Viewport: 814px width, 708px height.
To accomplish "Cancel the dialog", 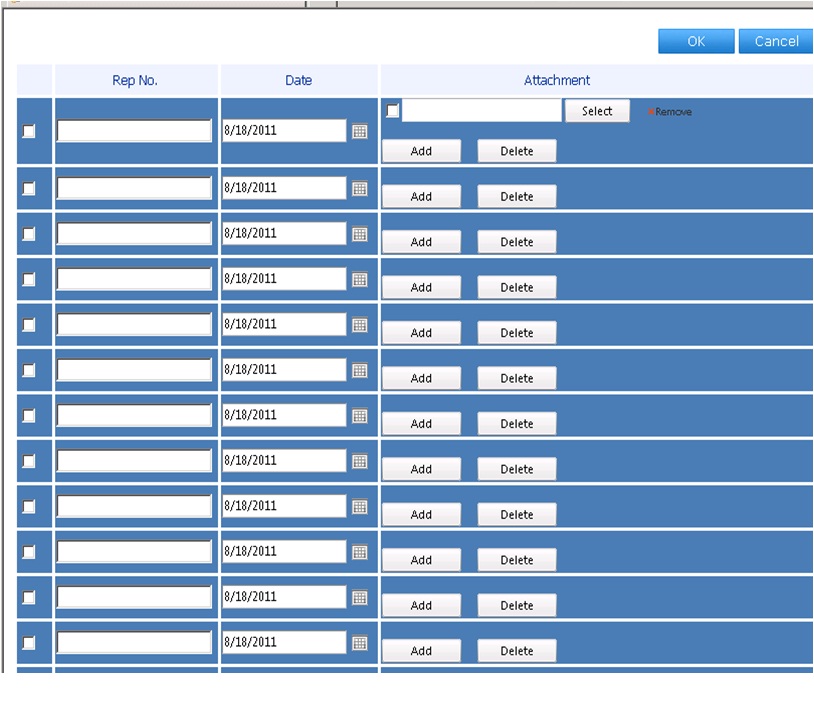I will pos(776,41).
